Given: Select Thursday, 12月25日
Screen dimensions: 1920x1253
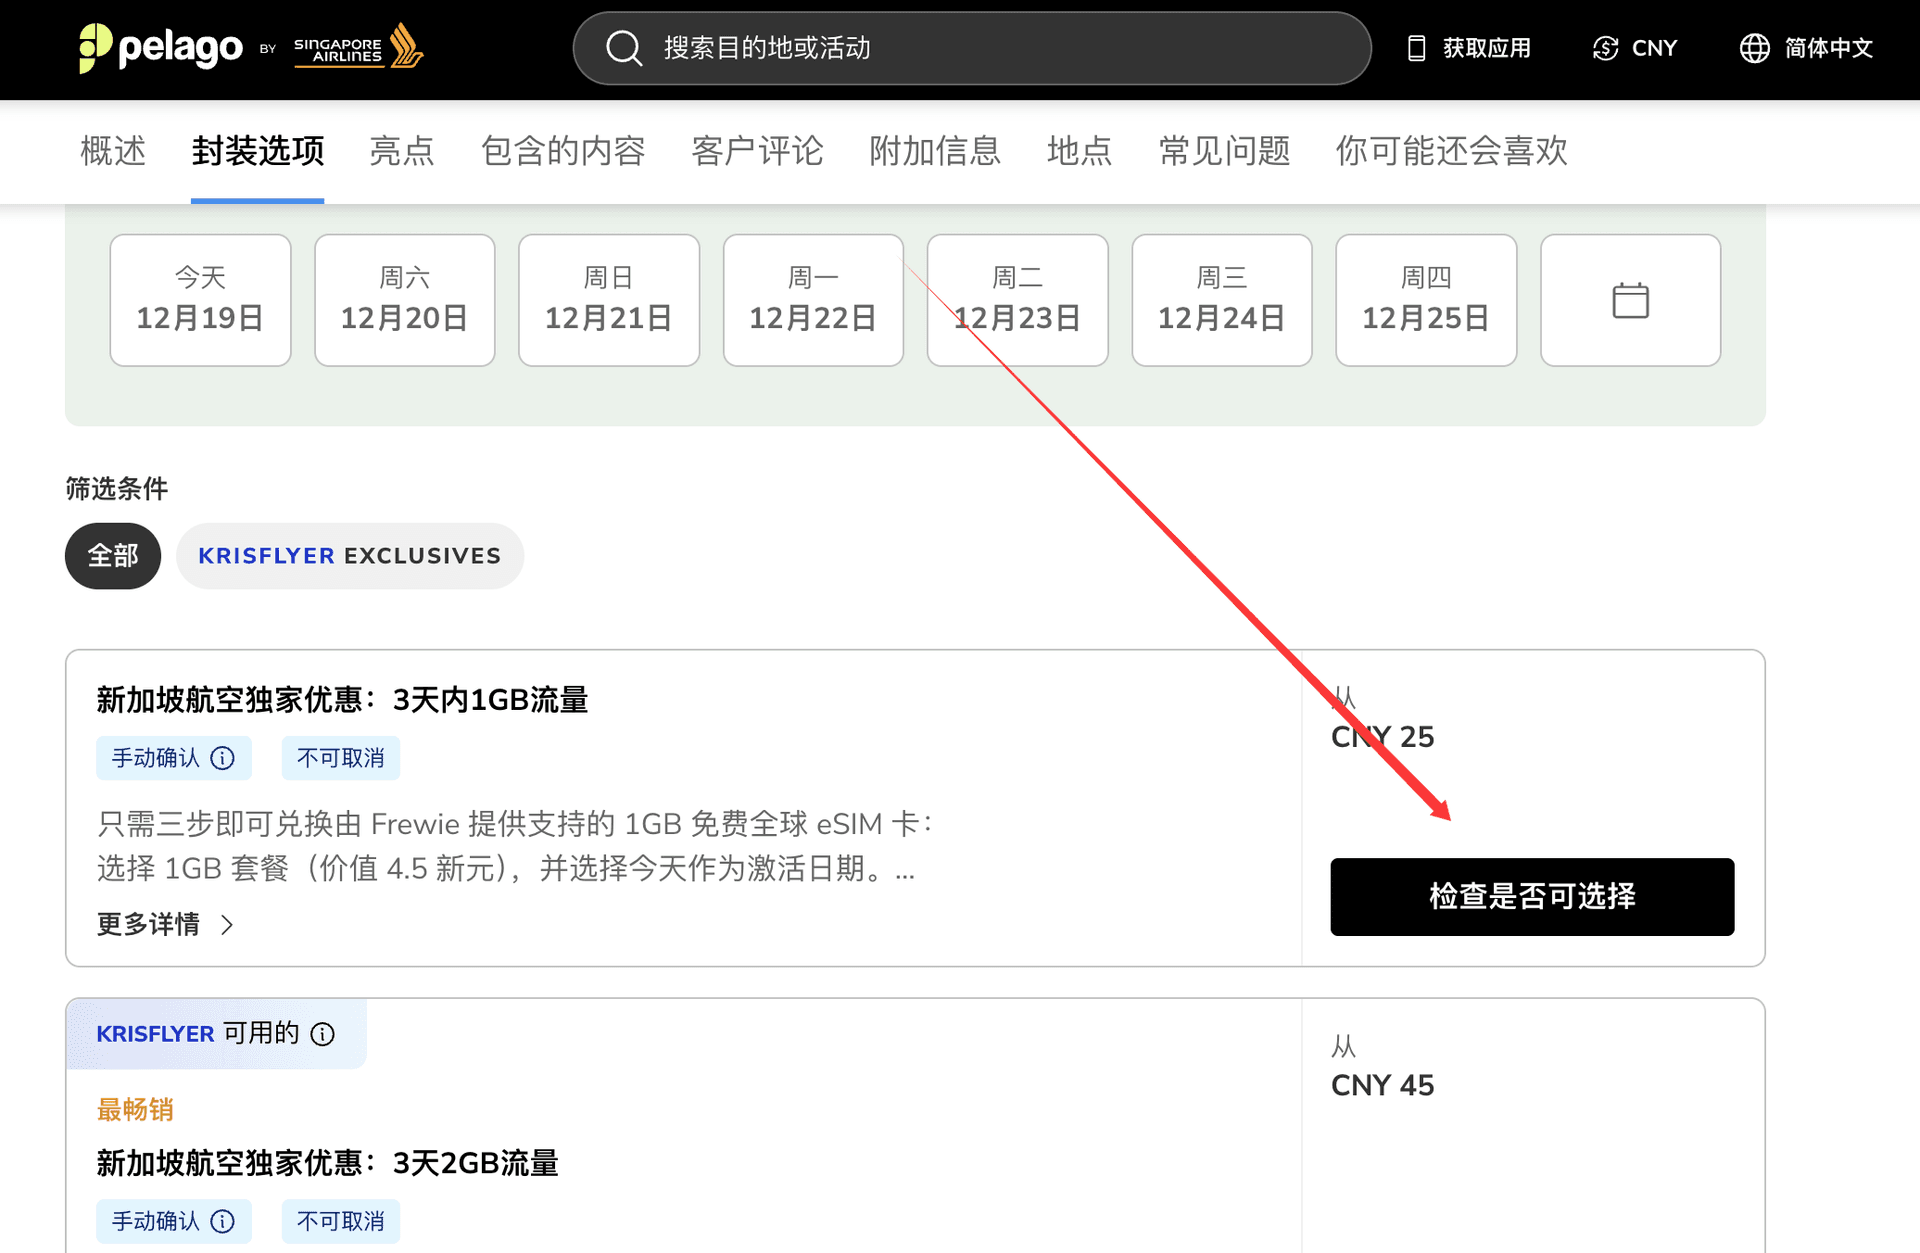Looking at the screenshot, I should pos(1425,300).
